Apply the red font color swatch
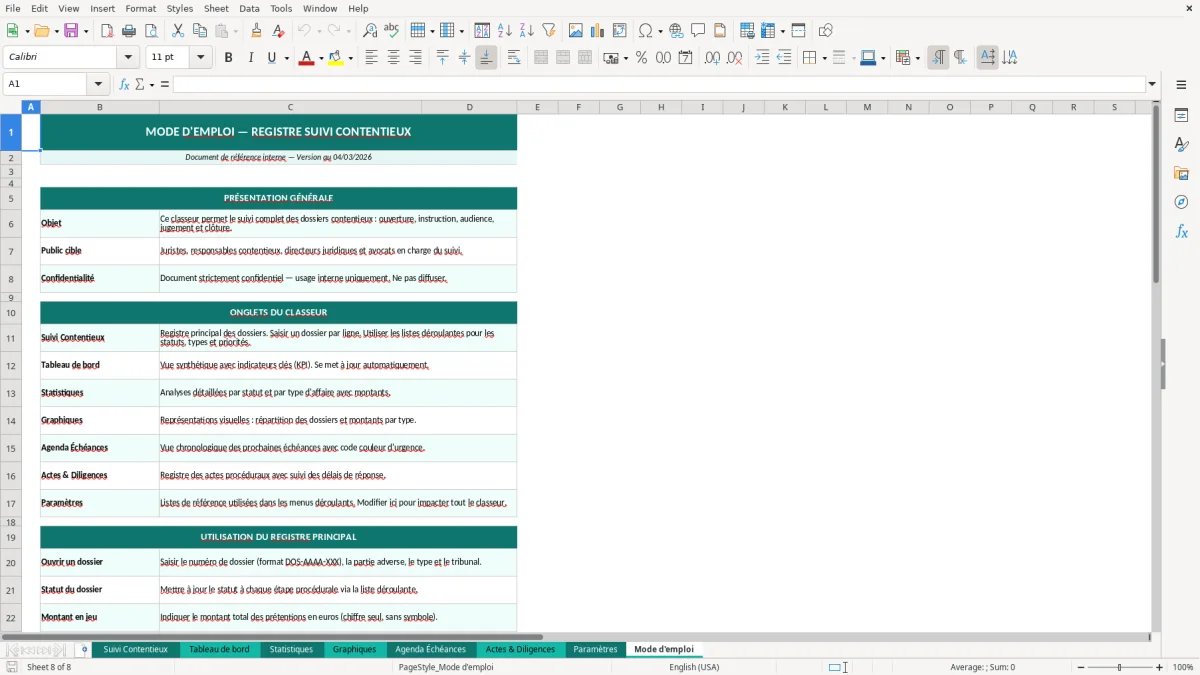Viewport: 1200px width, 675px height. coord(306,58)
